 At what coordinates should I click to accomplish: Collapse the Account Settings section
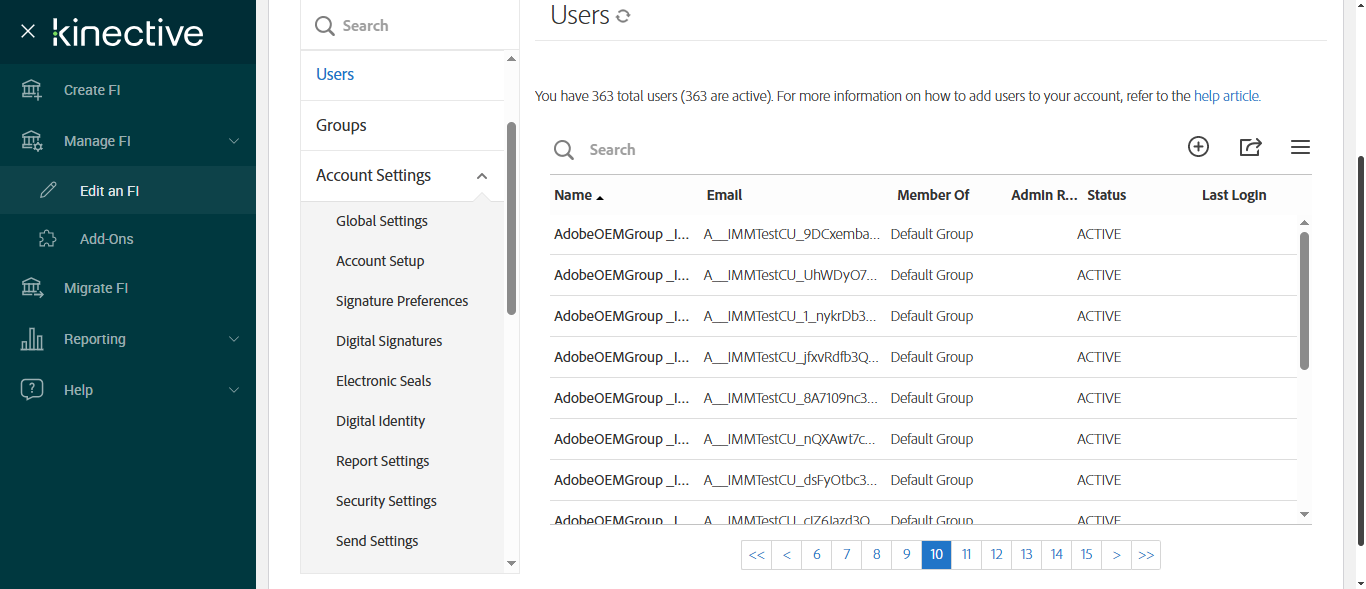pyautogui.click(x=482, y=176)
